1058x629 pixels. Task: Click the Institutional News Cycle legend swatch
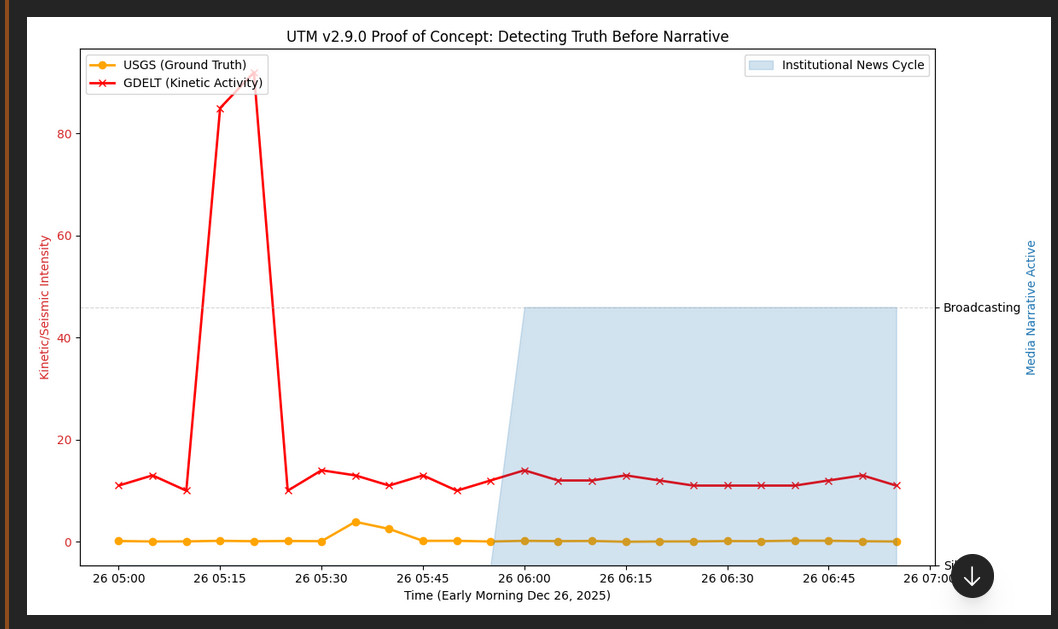(x=760, y=65)
